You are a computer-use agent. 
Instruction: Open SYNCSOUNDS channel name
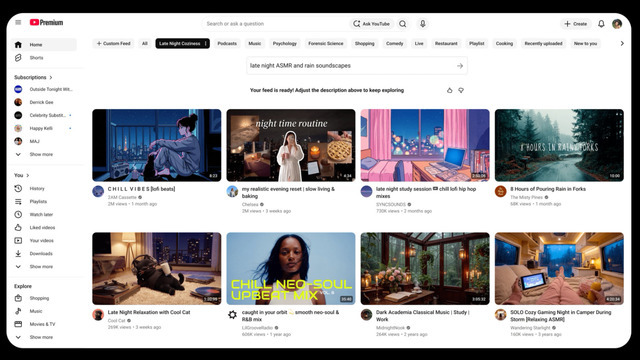[x=391, y=204]
